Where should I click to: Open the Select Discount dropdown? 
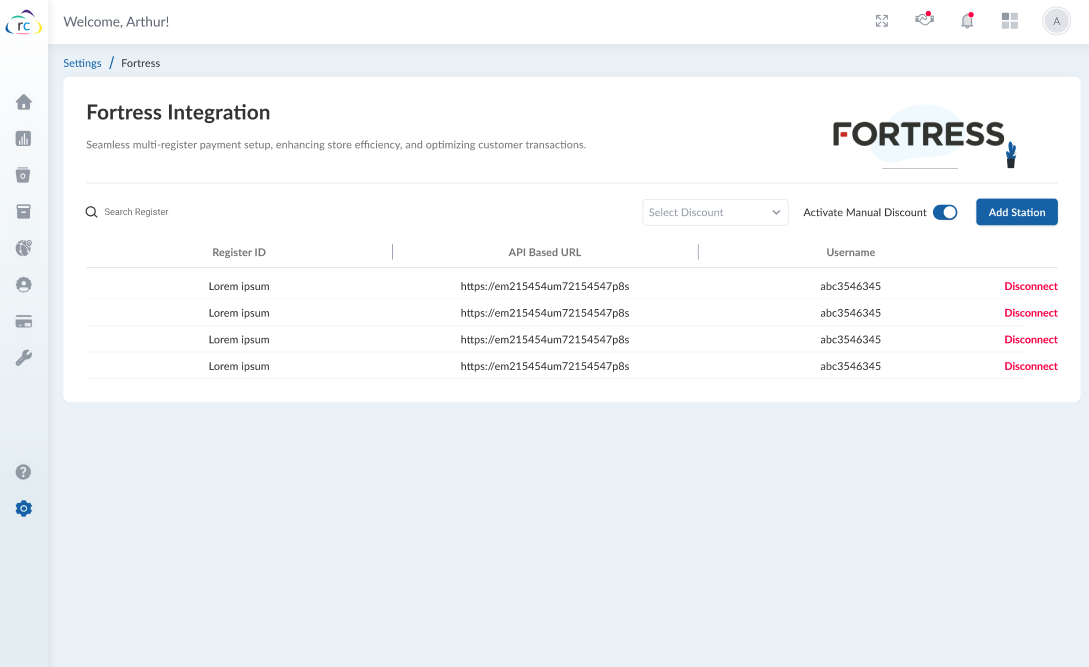(x=715, y=213)
